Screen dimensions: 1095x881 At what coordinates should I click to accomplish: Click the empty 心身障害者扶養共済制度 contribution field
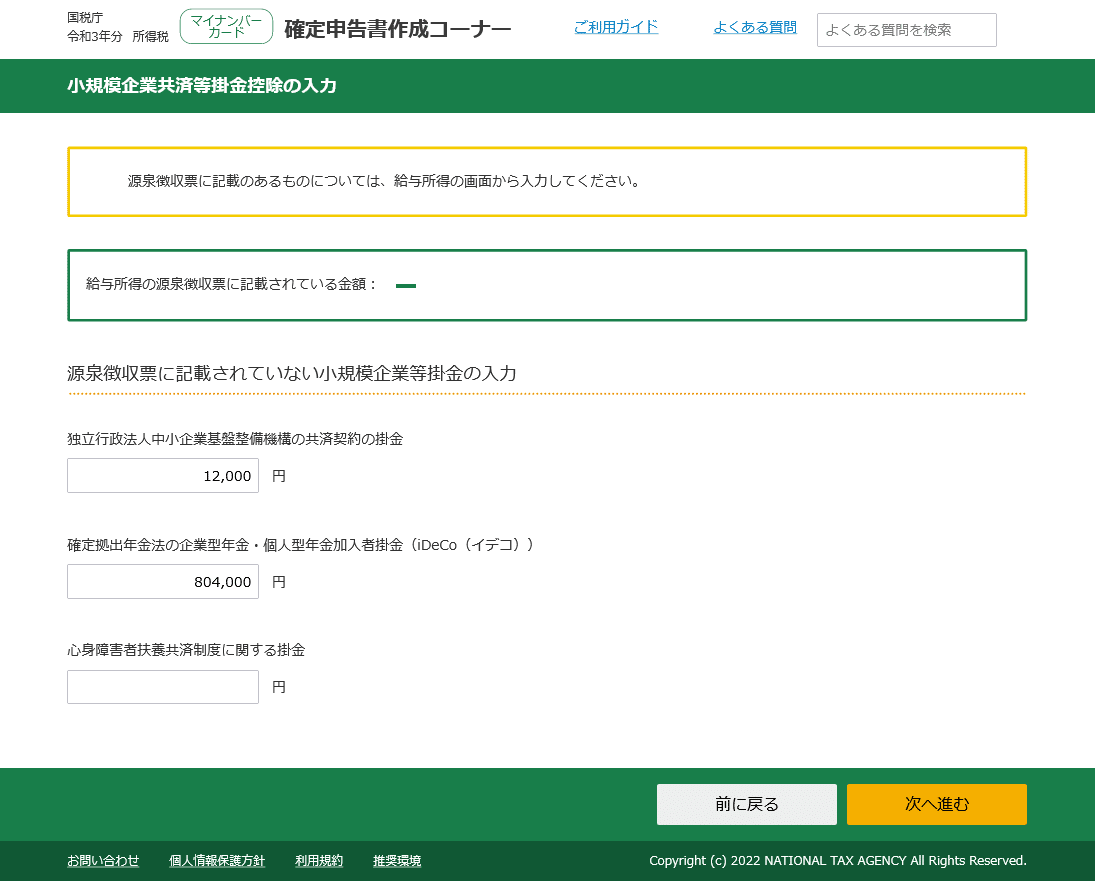162,686
